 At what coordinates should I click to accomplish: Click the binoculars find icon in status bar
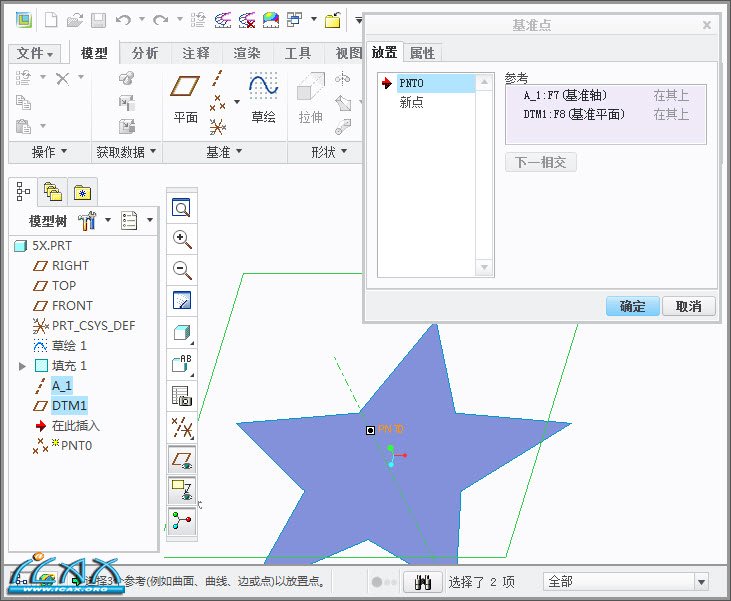(x=423, y=582)
